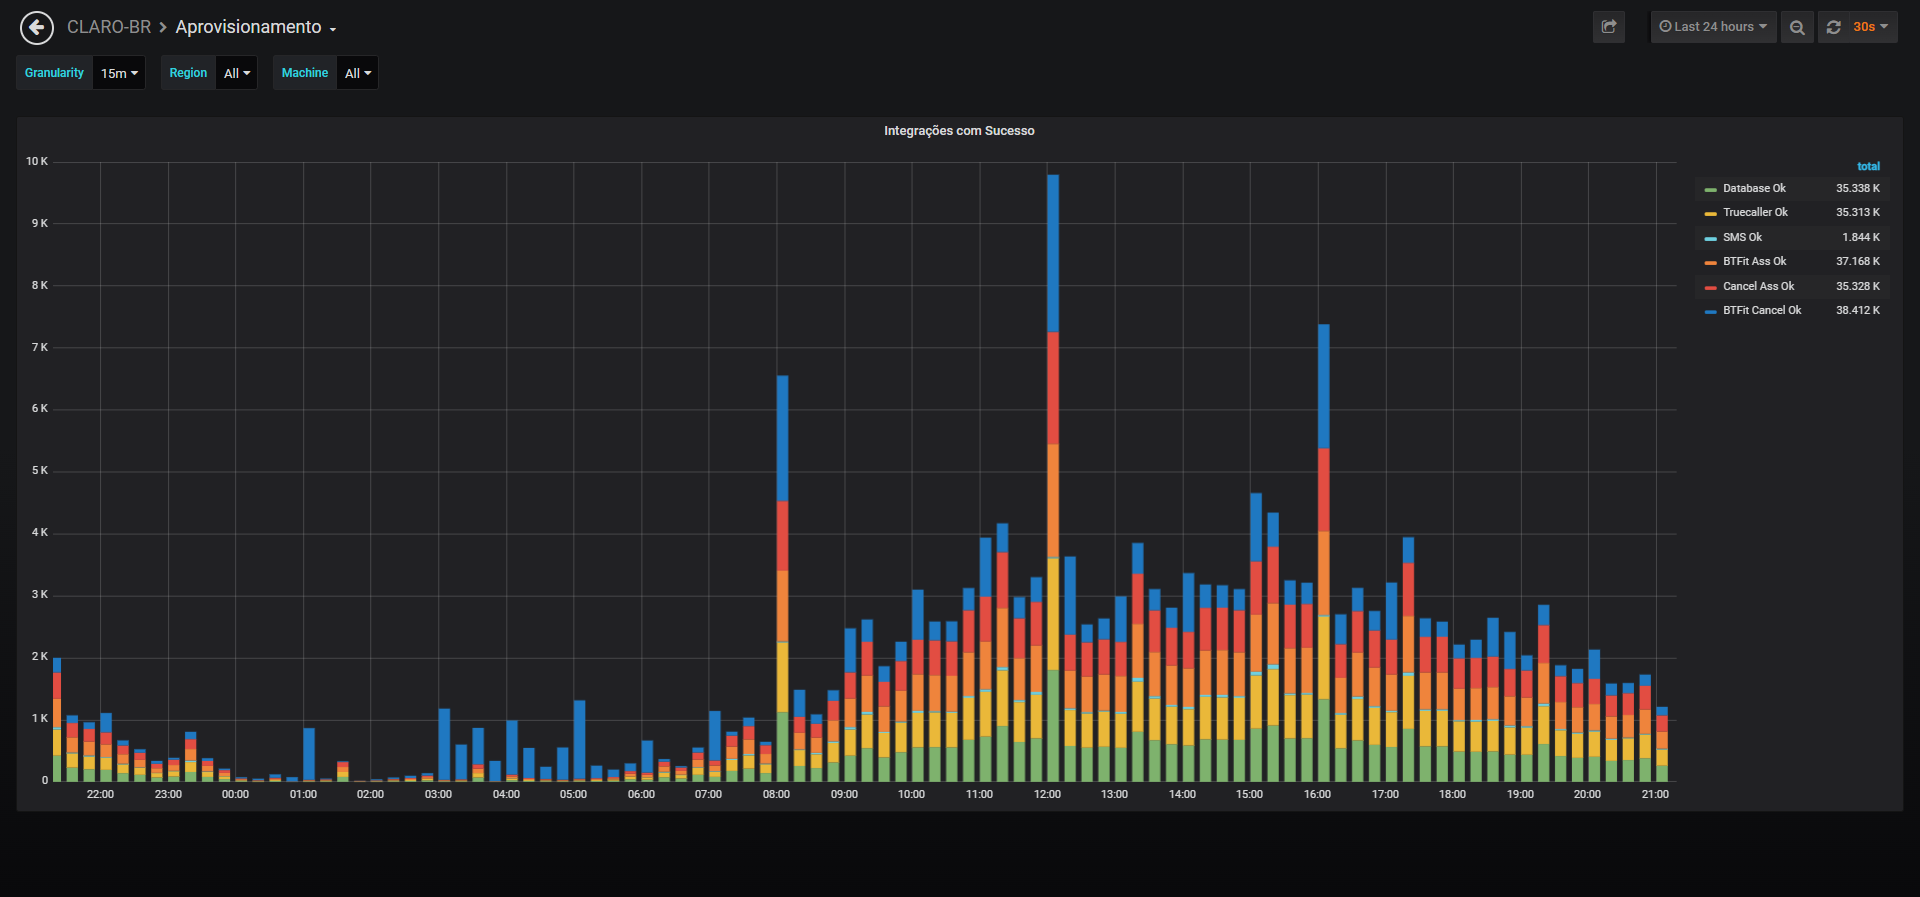Open the Region All dropdown
Viewport: 1920px width, 897px height.
pos(237,73)
